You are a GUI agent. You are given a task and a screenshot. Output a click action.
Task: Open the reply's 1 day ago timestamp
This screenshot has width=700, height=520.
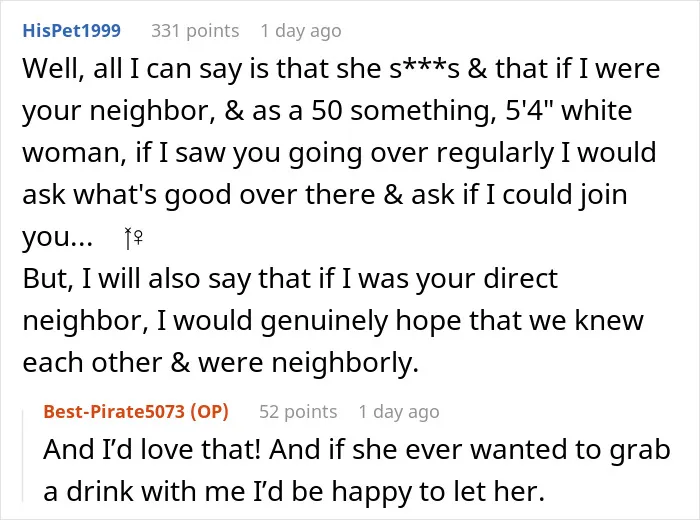click(x=399, y=412)
